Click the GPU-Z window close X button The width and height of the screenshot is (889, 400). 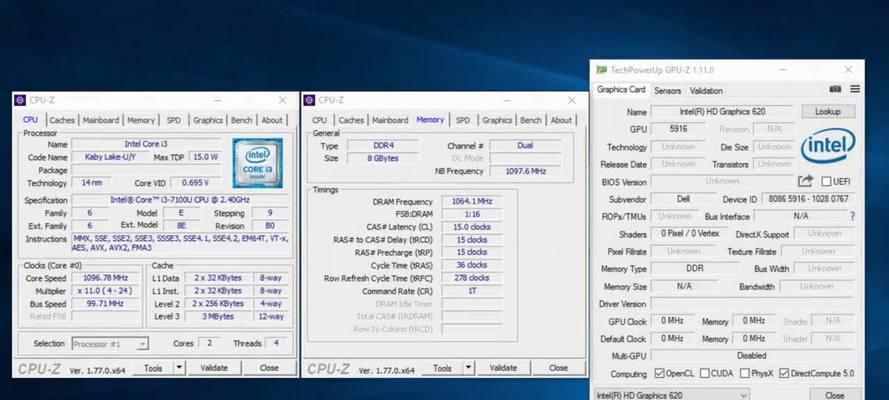[848, 70]
